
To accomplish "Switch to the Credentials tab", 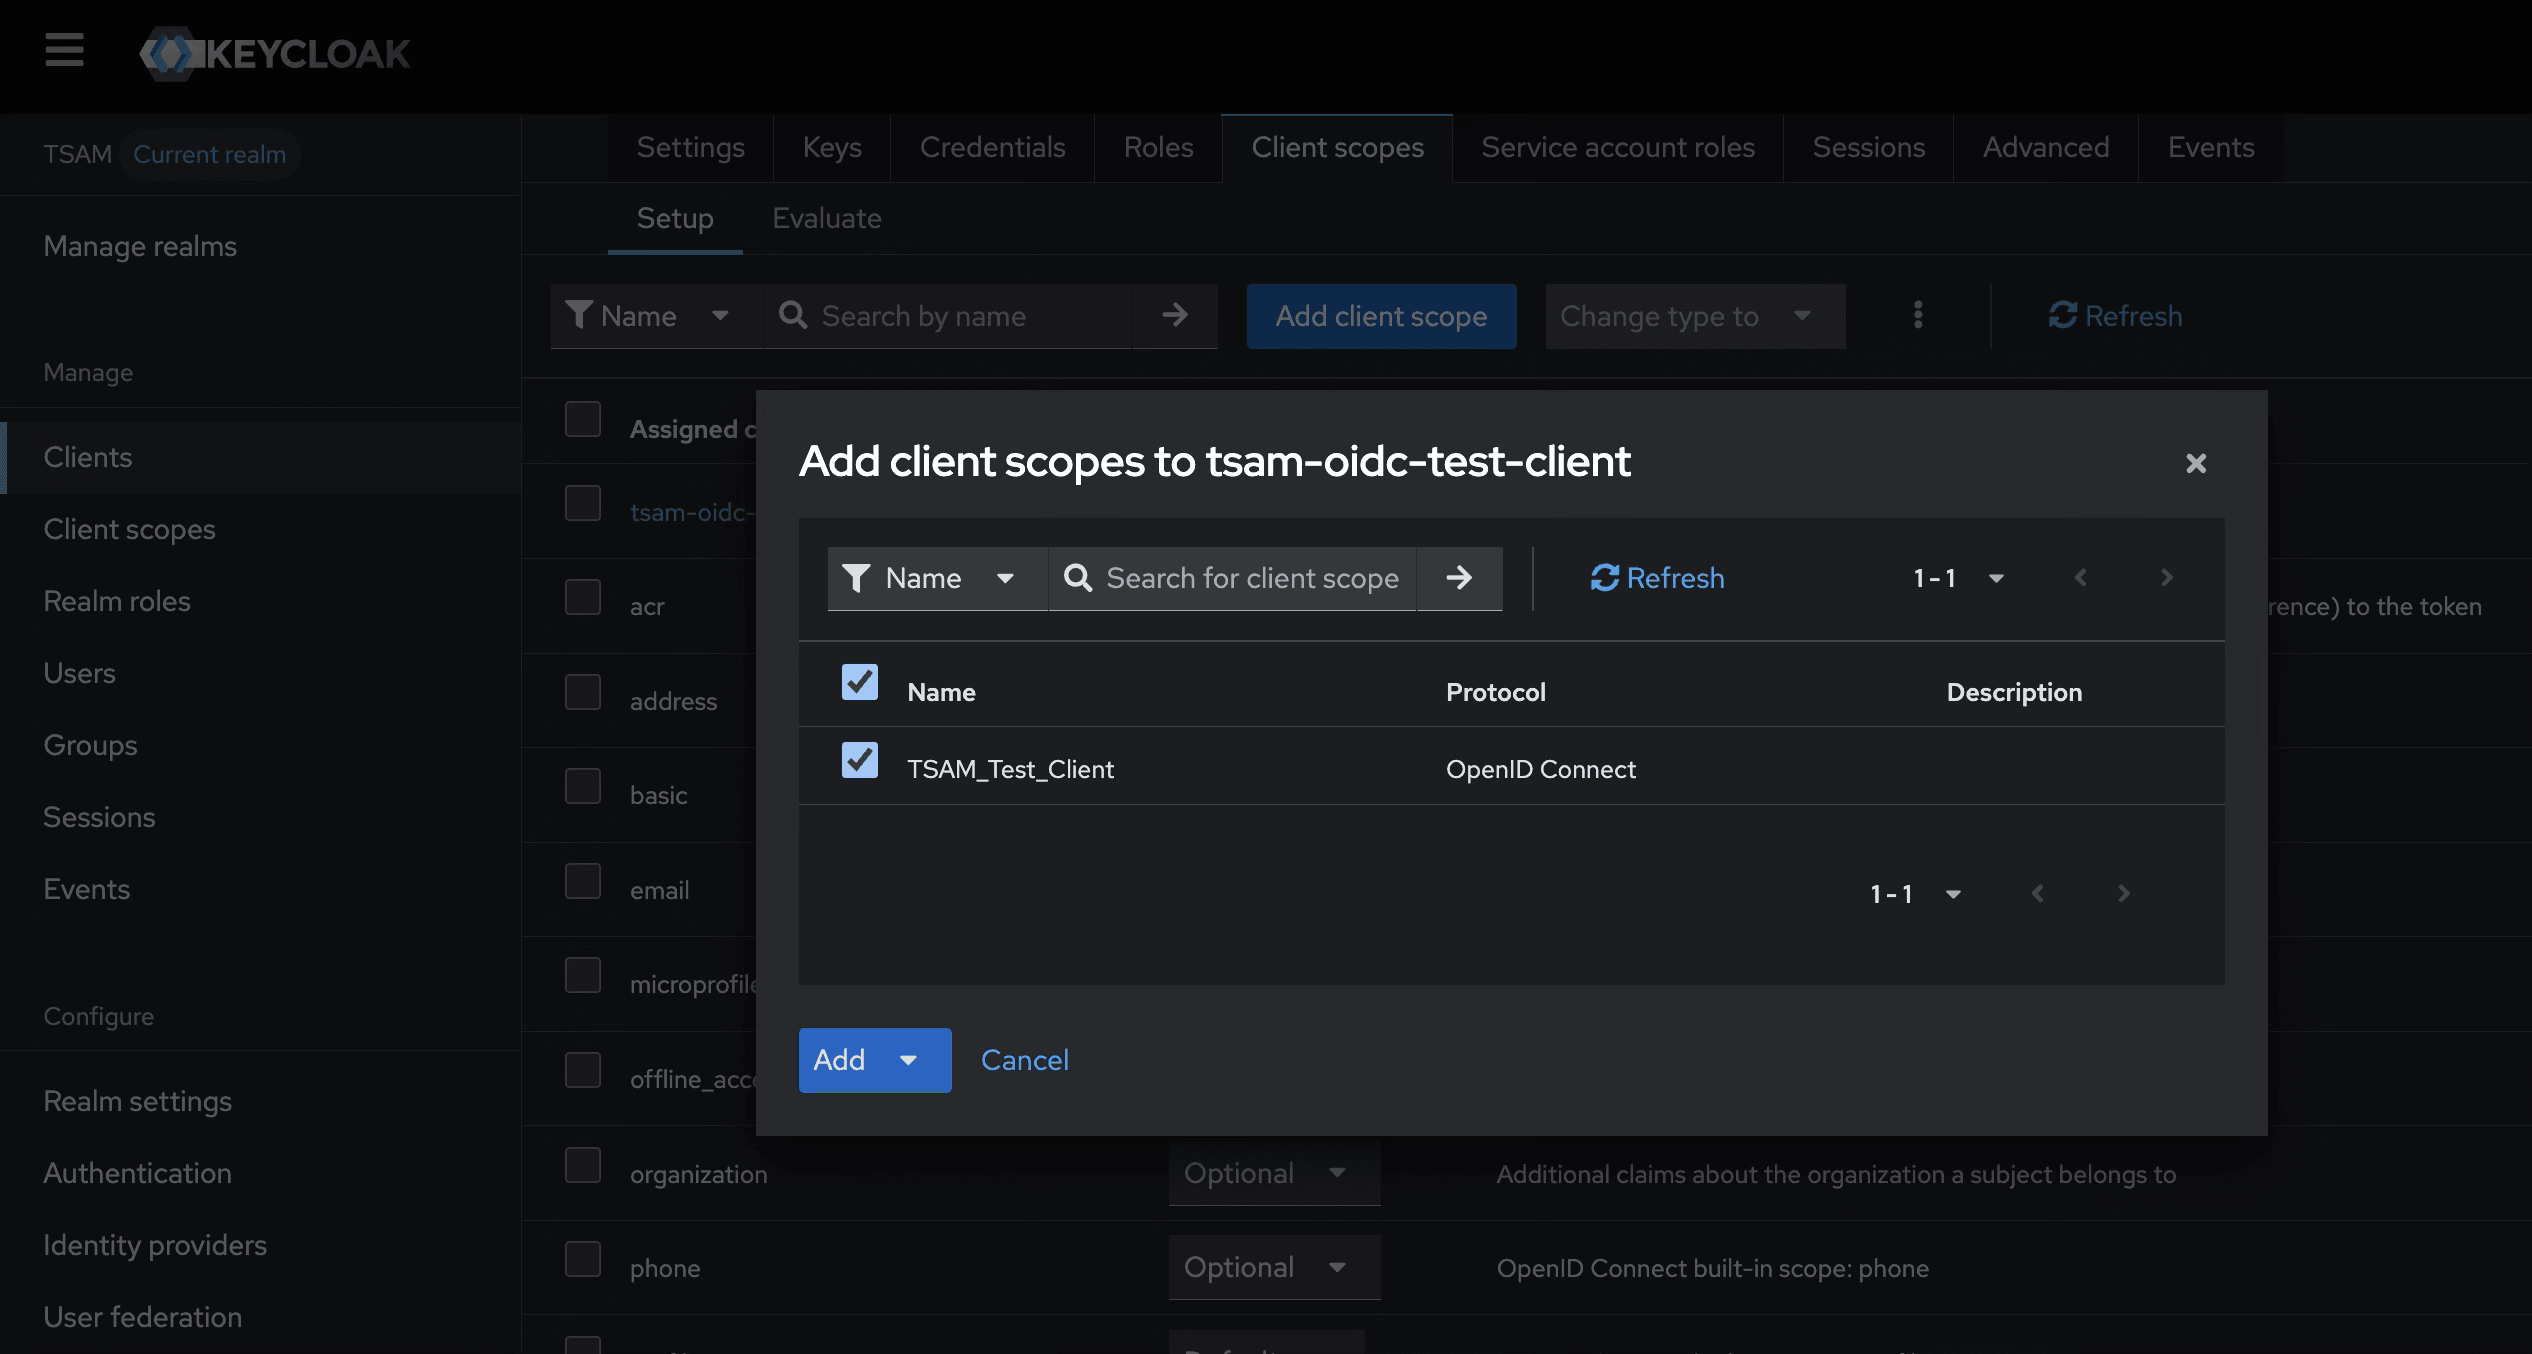I will click(992, 148).
